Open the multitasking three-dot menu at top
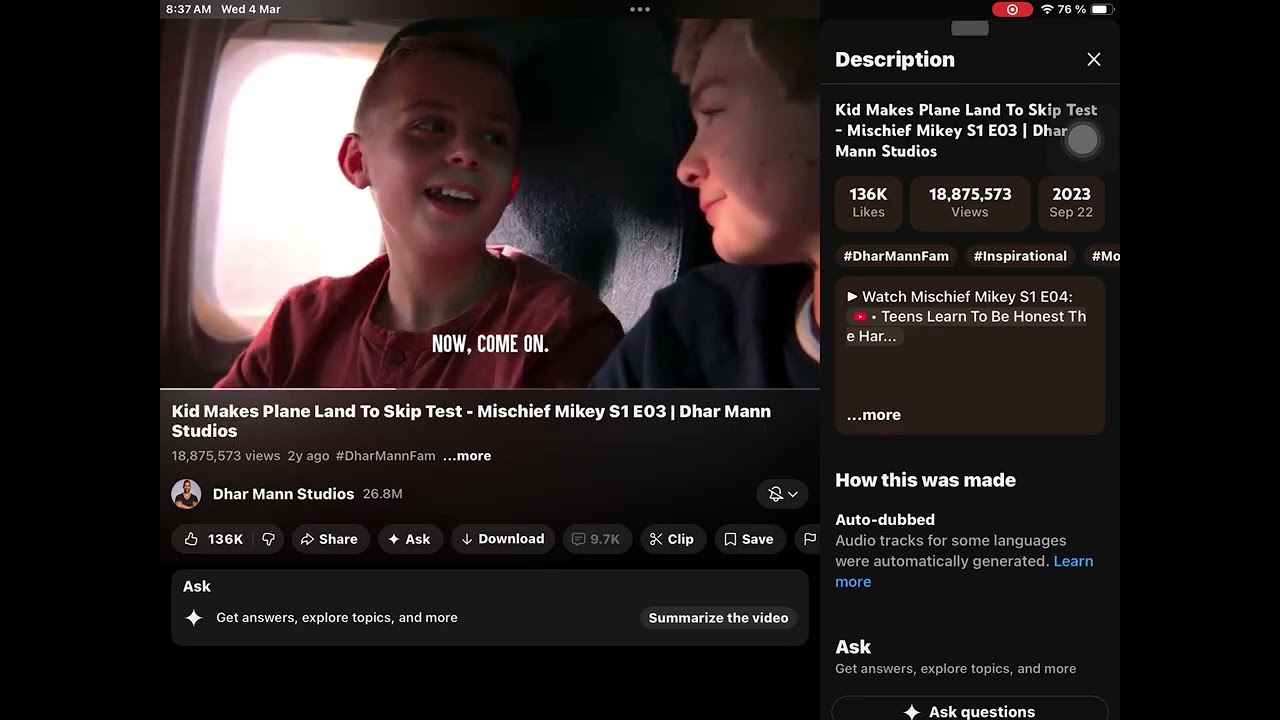 (640, 9)
